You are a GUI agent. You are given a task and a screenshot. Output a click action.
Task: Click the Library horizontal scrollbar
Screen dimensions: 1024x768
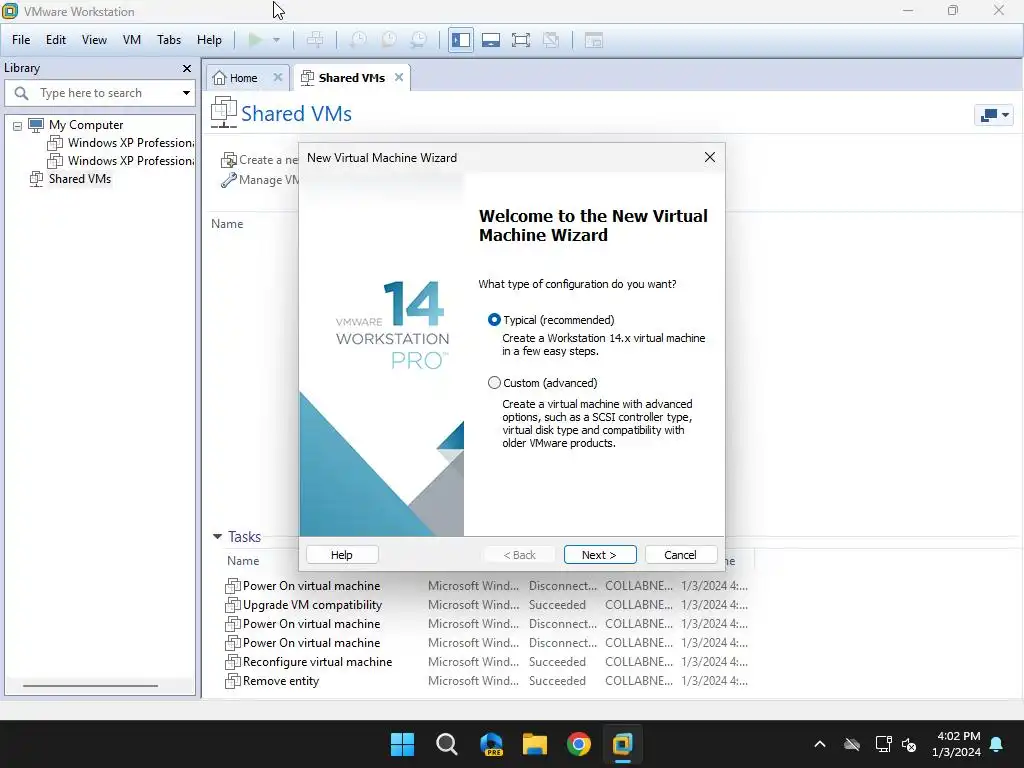pos(90,686)
